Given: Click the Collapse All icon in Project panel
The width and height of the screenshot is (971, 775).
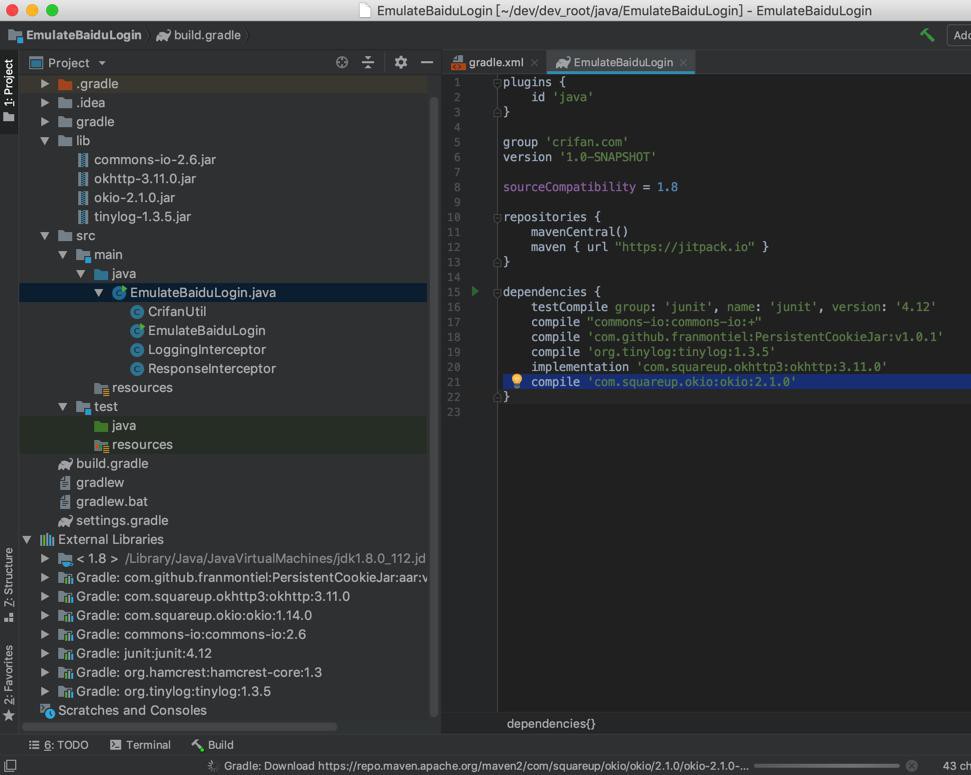Looking at the screenshot, I should tap(368, 62).
